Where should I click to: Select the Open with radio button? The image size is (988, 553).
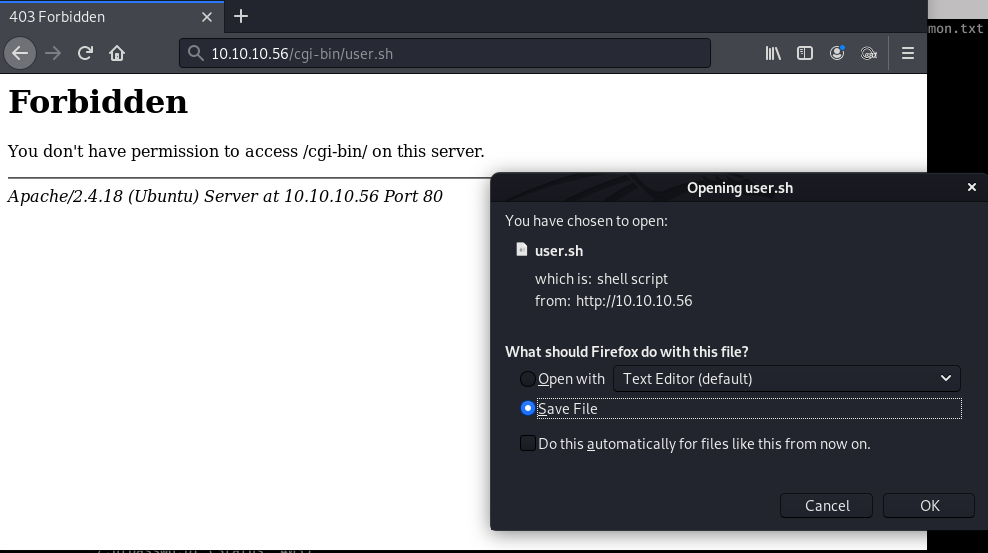(527, 379)
